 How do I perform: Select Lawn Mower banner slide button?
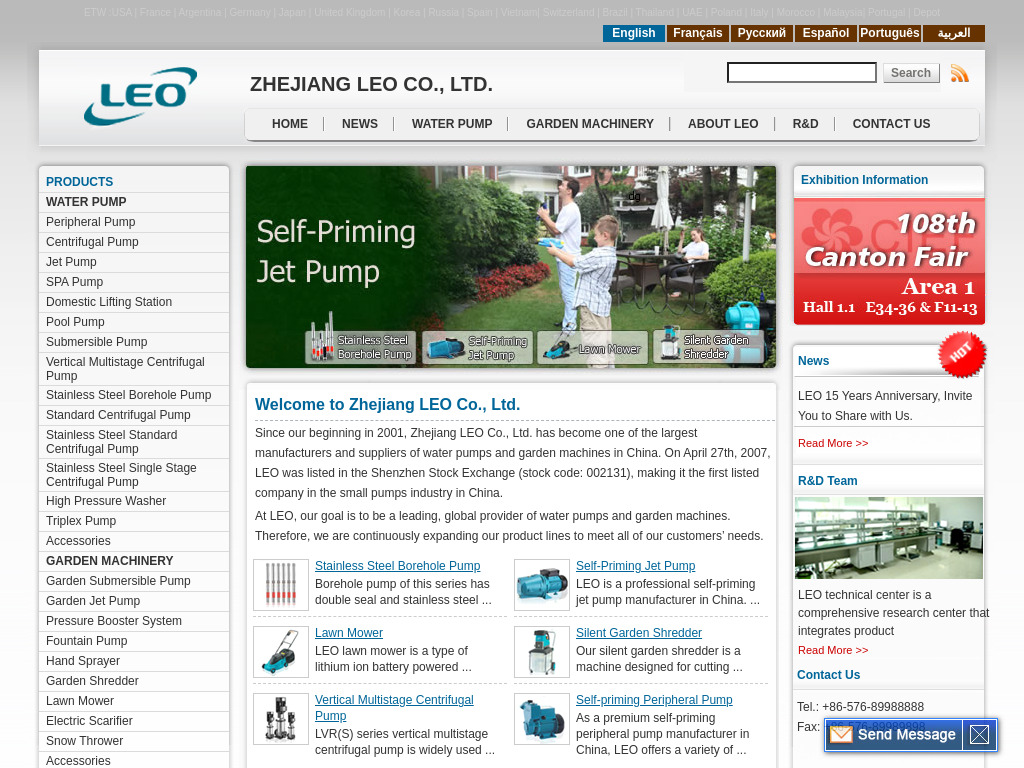pyautogui.click(x=592, y=347)
